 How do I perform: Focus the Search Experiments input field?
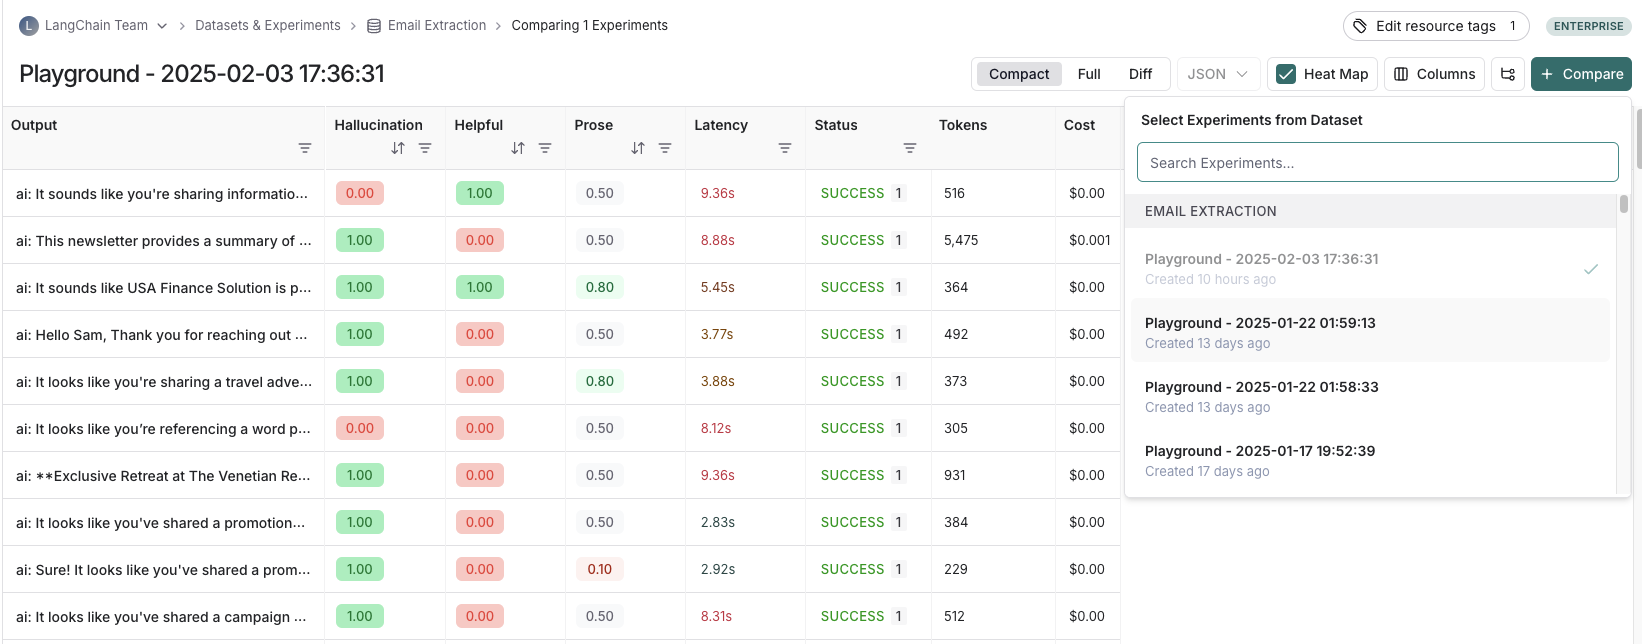(x=1377, y=163)
